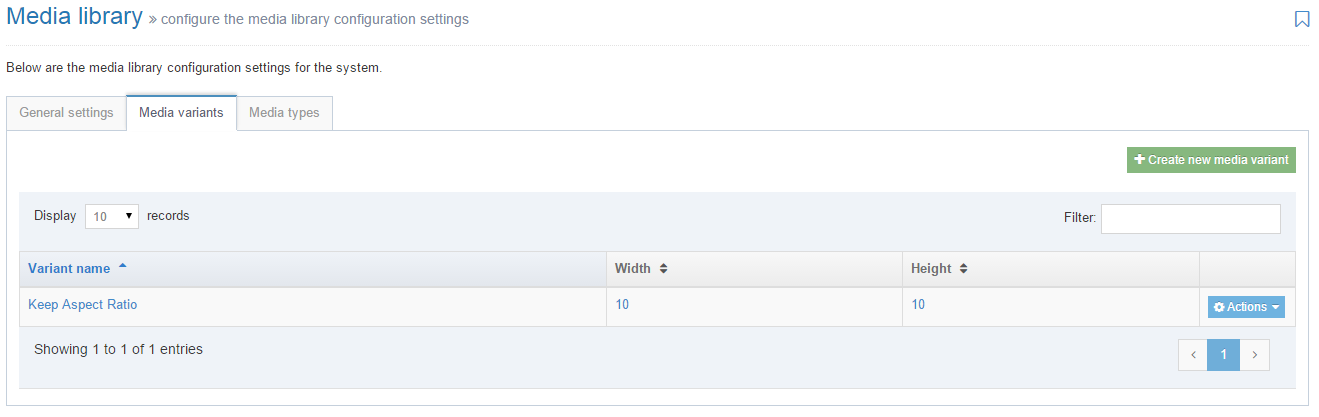Go to the next page arrow
This screenshot has height=417, width=1319.
click(x=1254, y=355)
